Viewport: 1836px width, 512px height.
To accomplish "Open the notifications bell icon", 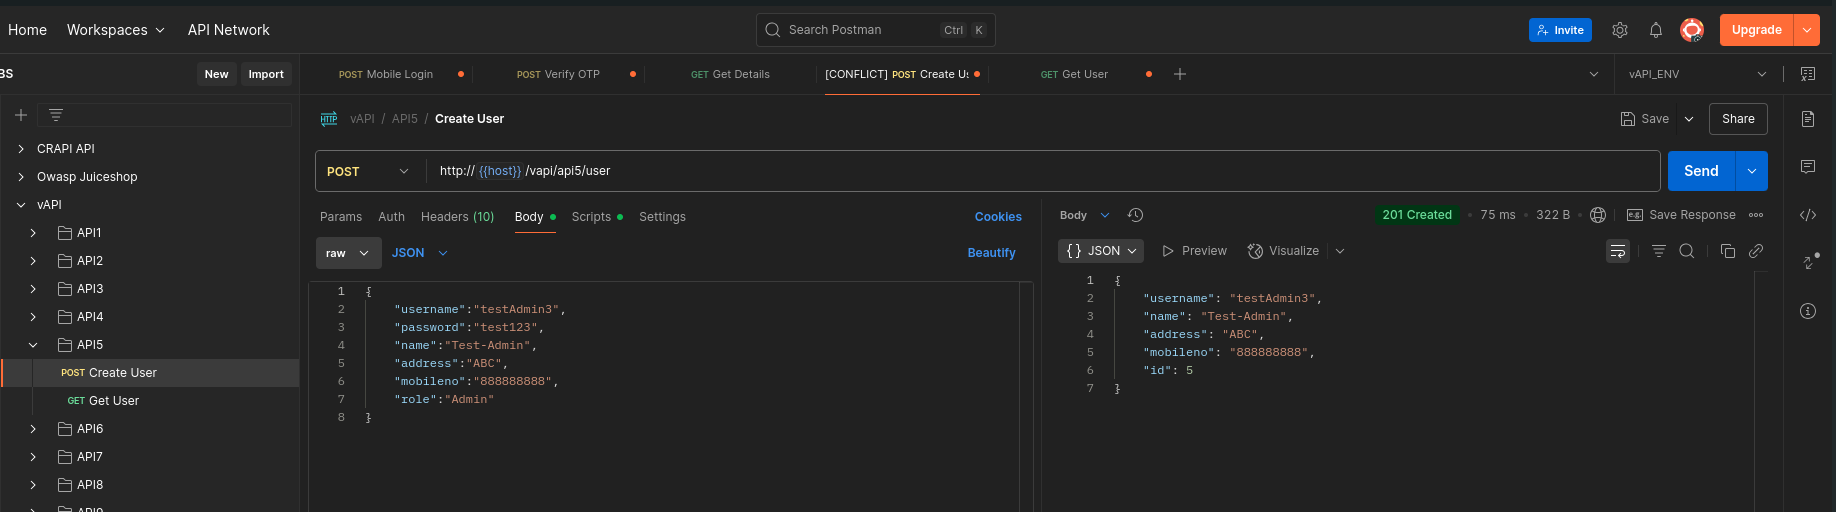I will point(1656,30).
